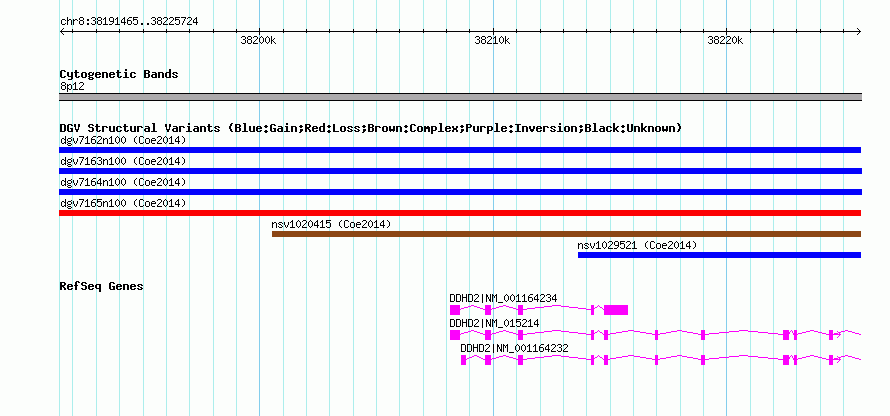Click the blue dgv7162n100 gain bar
The image size is (890, 416).
coord(460,150)
